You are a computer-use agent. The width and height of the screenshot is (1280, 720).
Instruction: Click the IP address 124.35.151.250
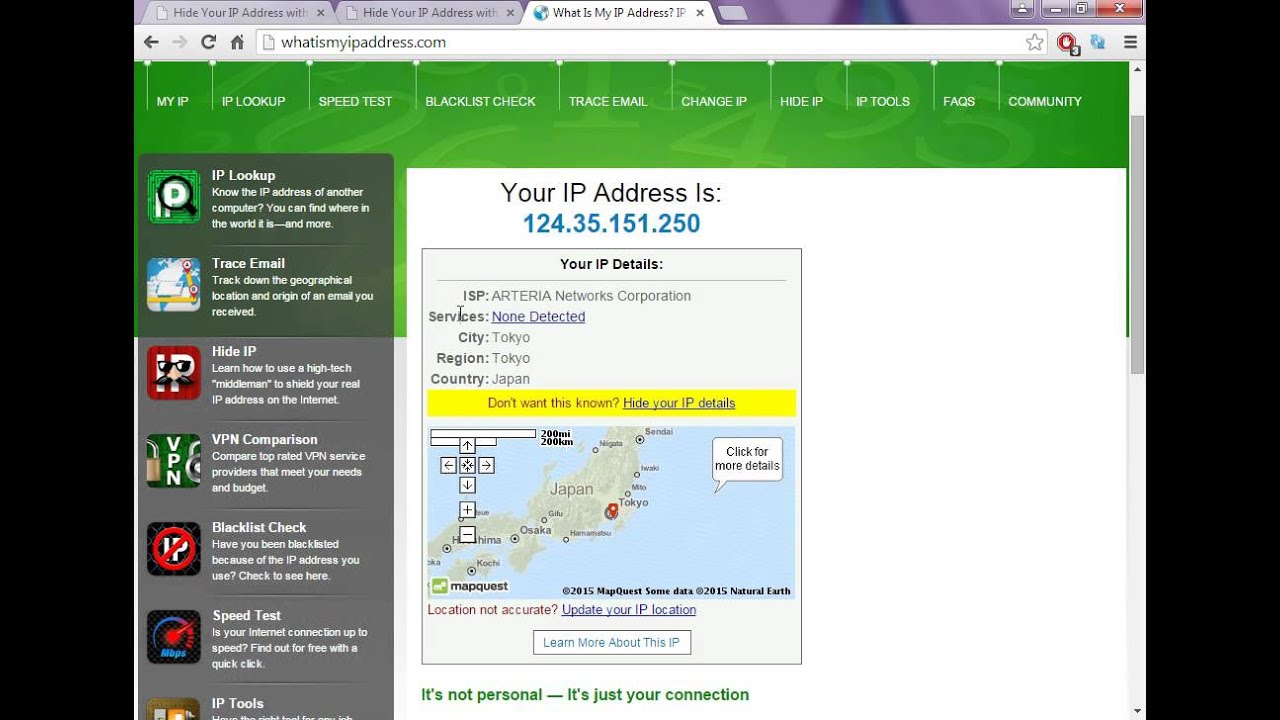coord(611,224)
